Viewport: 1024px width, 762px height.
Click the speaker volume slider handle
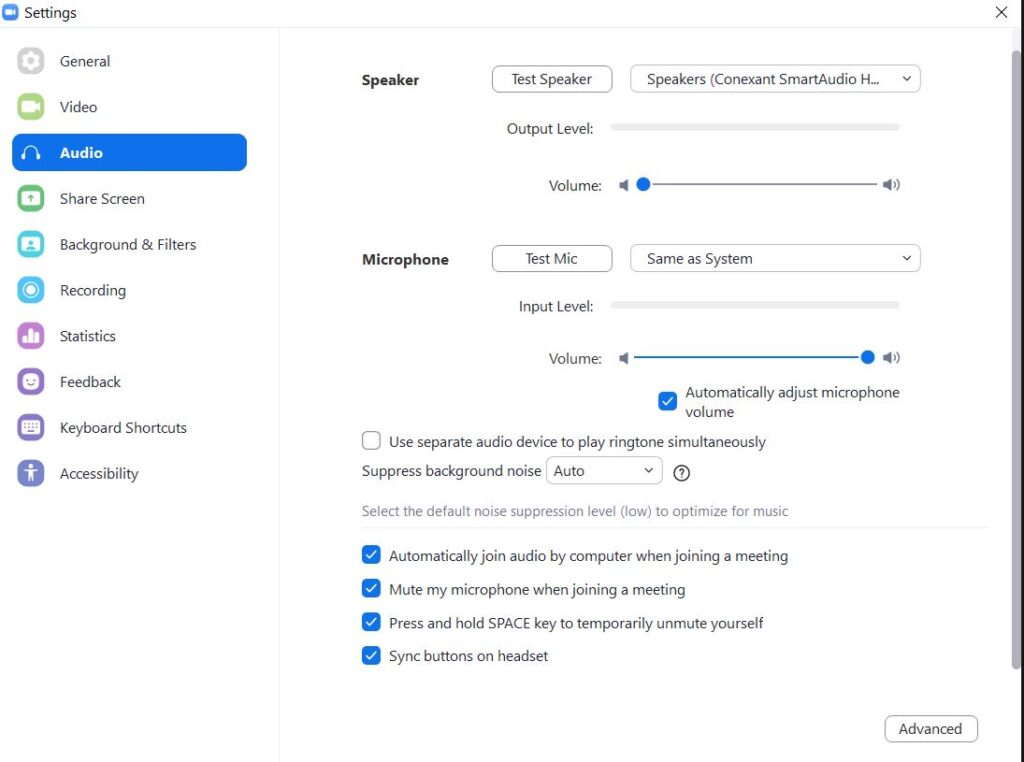coord(644,184)
